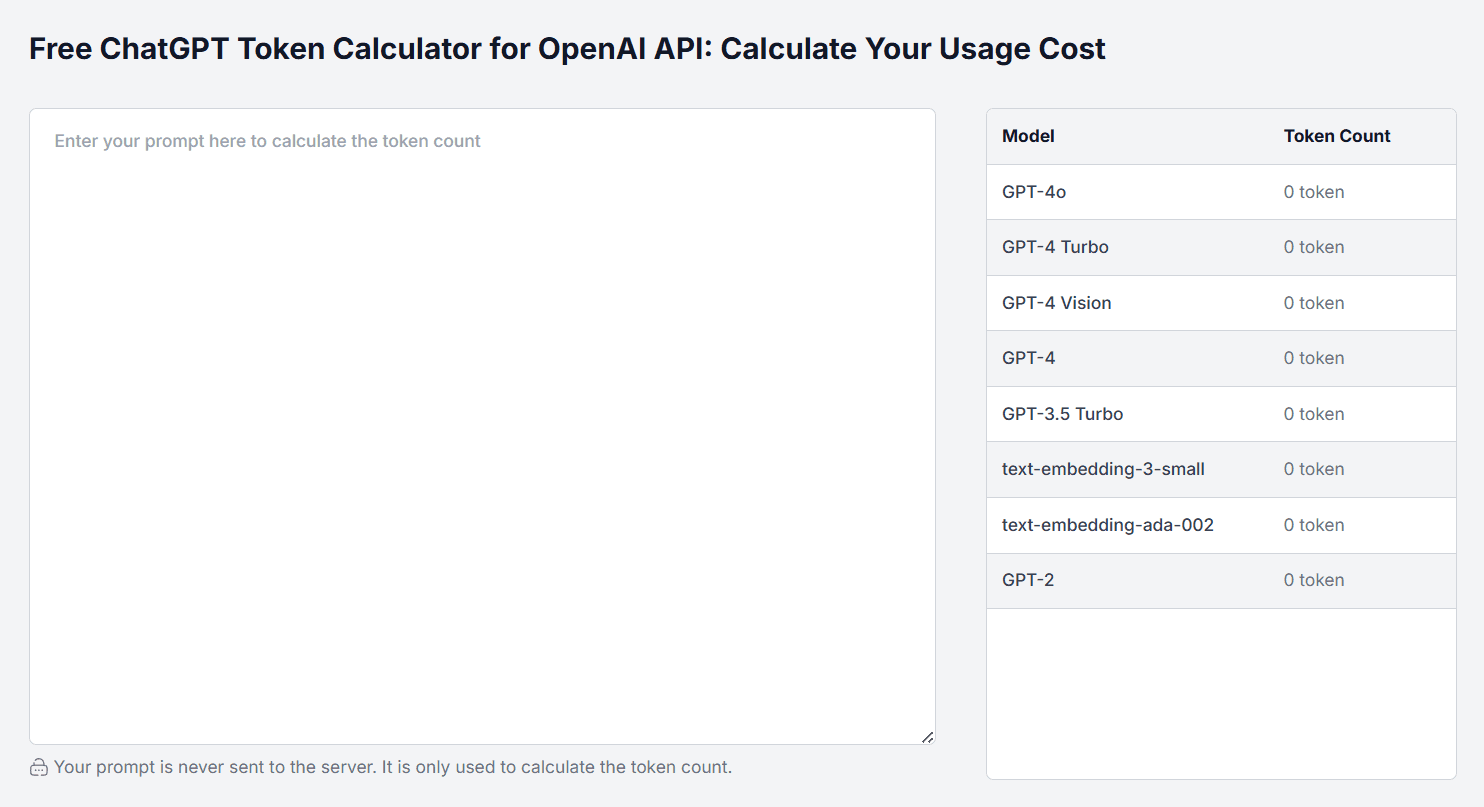The height and width of the screenshot is (807, 1484).
Task: Click the textarea resize handle corner
Action: click(x=927, y=737)
